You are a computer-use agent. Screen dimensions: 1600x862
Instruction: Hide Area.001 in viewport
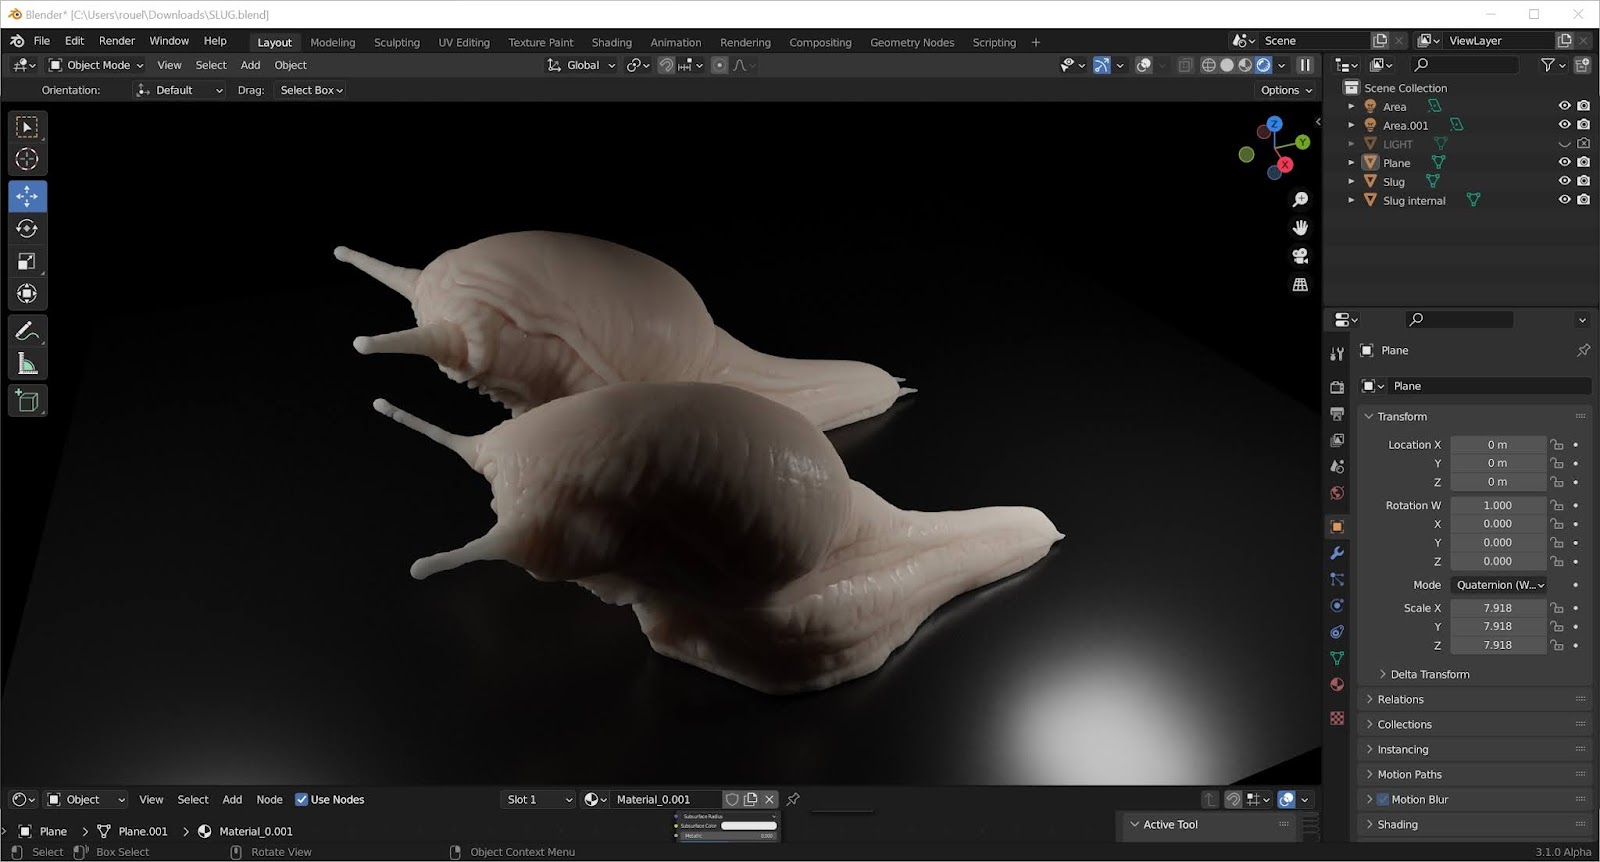coord(1565,125)
